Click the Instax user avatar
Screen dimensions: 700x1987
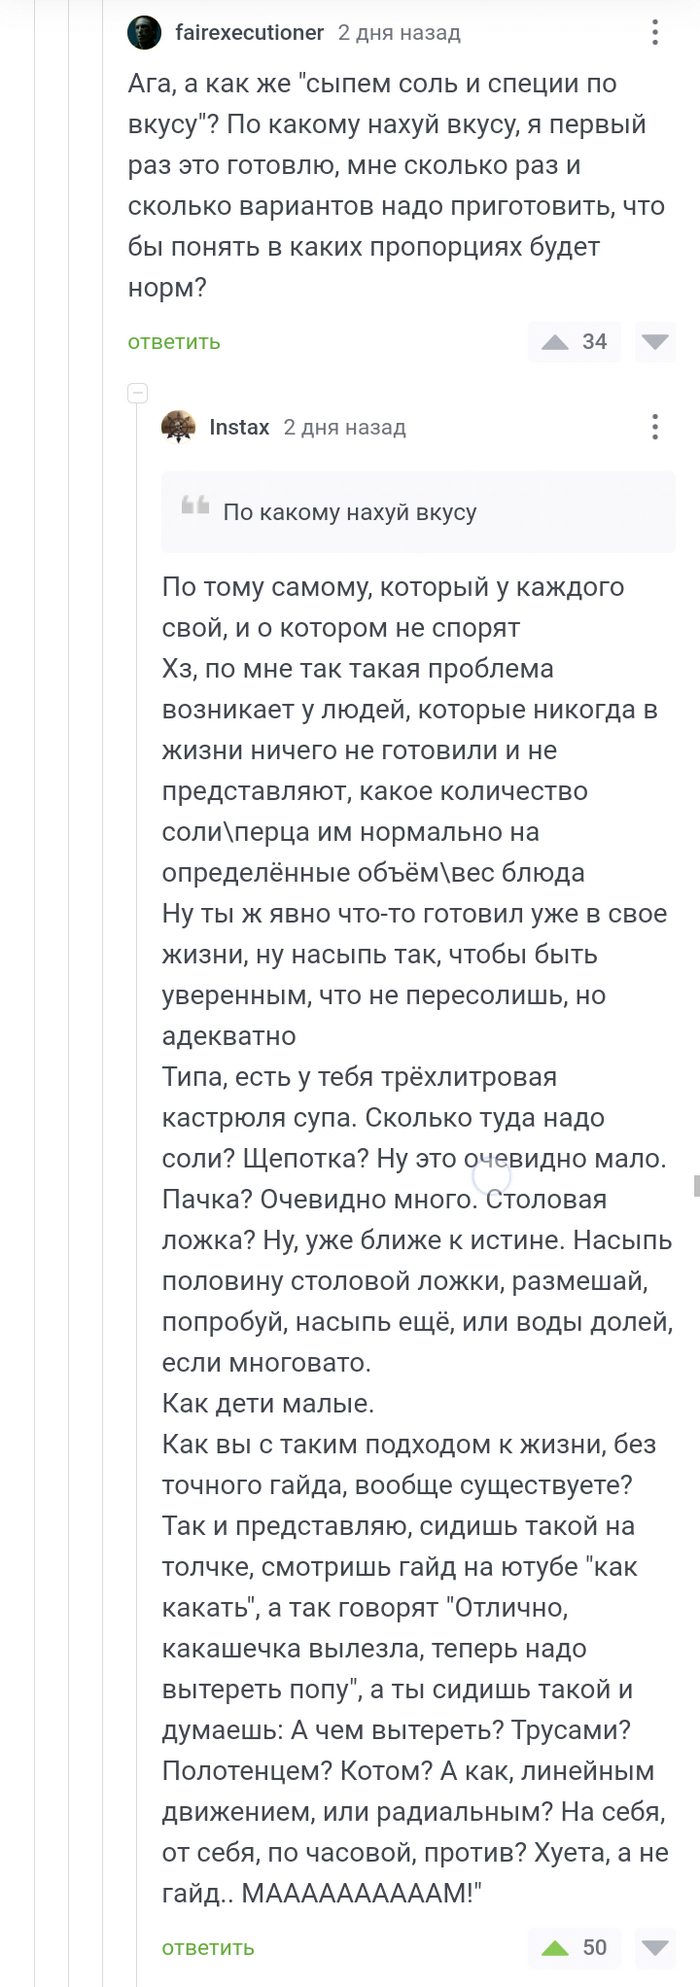pyautogui.click(x=178, y=427)
